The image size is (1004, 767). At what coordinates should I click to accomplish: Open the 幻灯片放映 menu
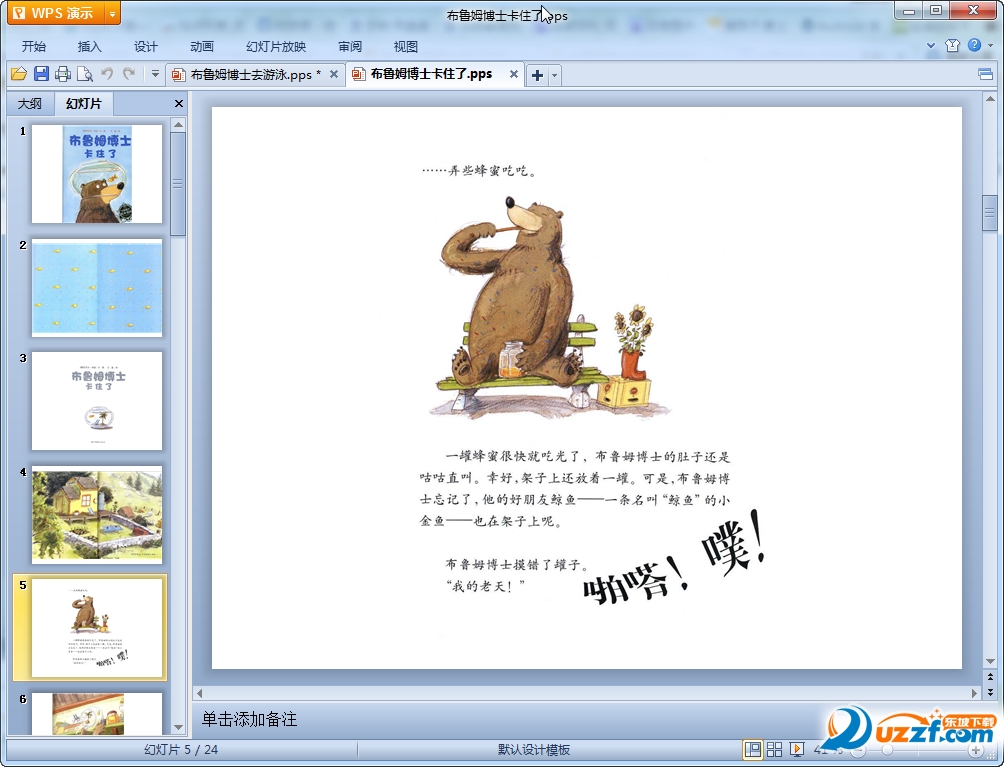pyautogui.click(x=276, y=47)
